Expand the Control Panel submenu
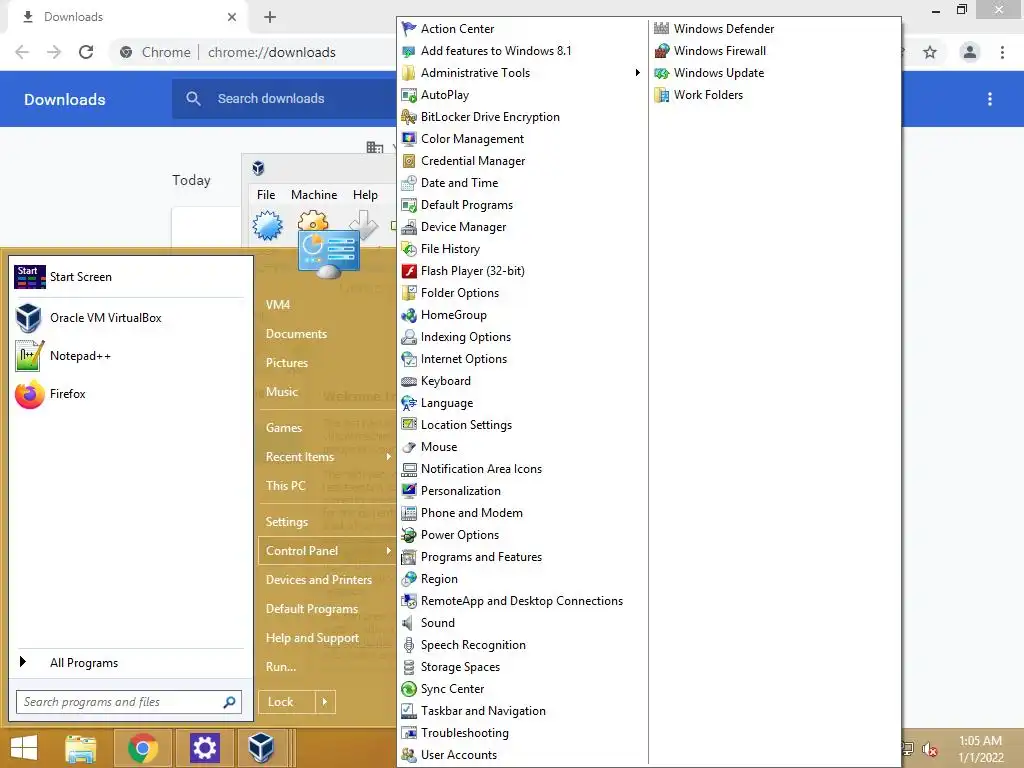1024x768 pixels. (x=389, y=551)
